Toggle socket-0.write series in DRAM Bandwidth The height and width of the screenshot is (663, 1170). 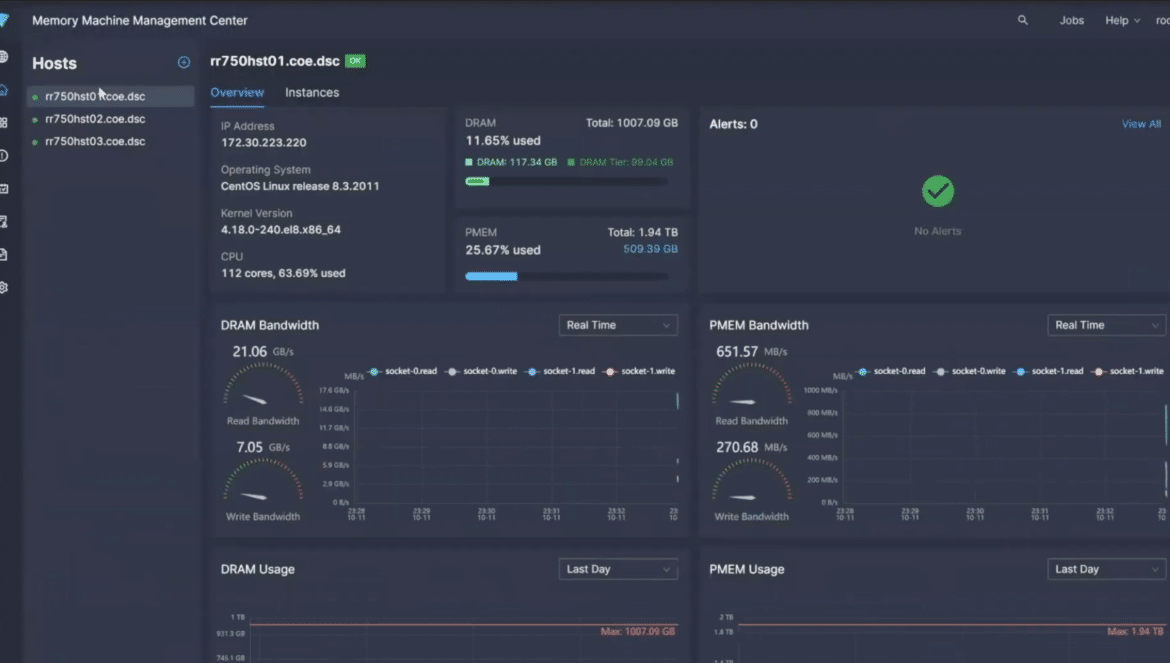[481, 371]
